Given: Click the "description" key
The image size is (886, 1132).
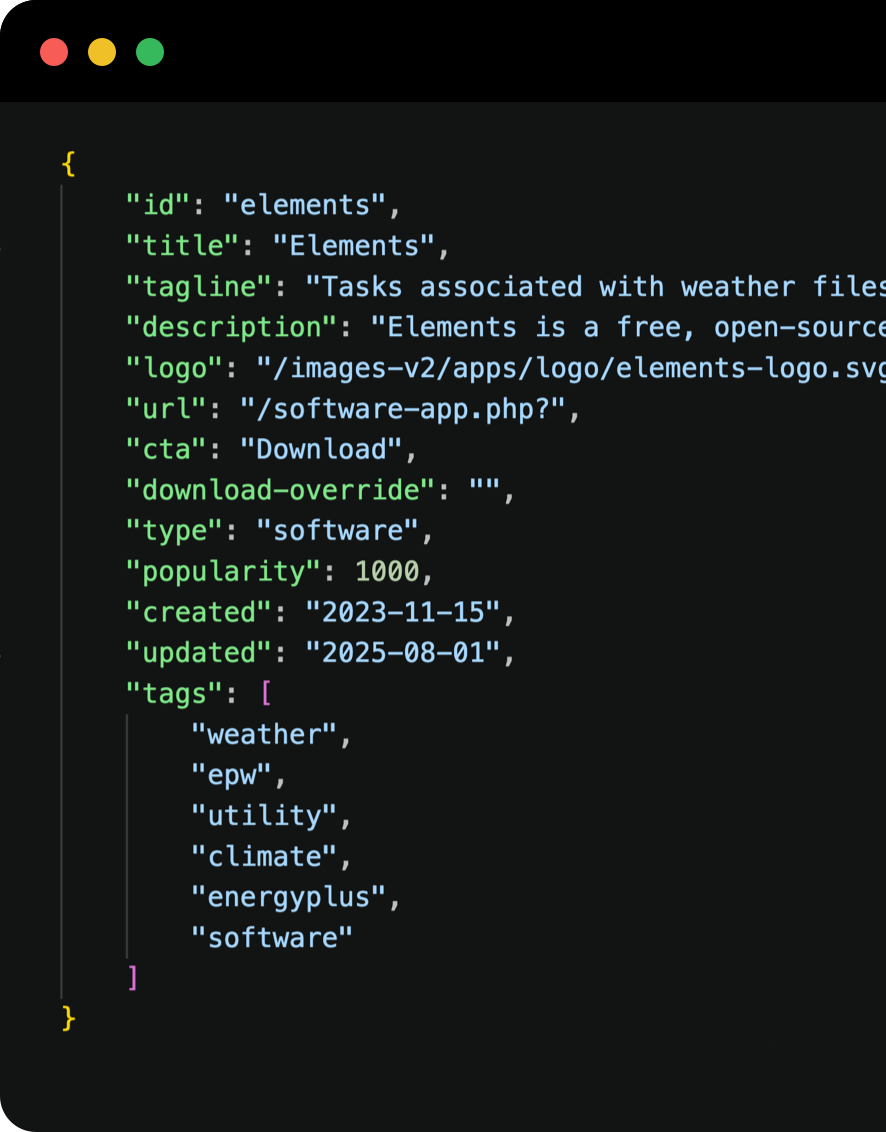Looking at the screenshot, I should pos(231,327).
